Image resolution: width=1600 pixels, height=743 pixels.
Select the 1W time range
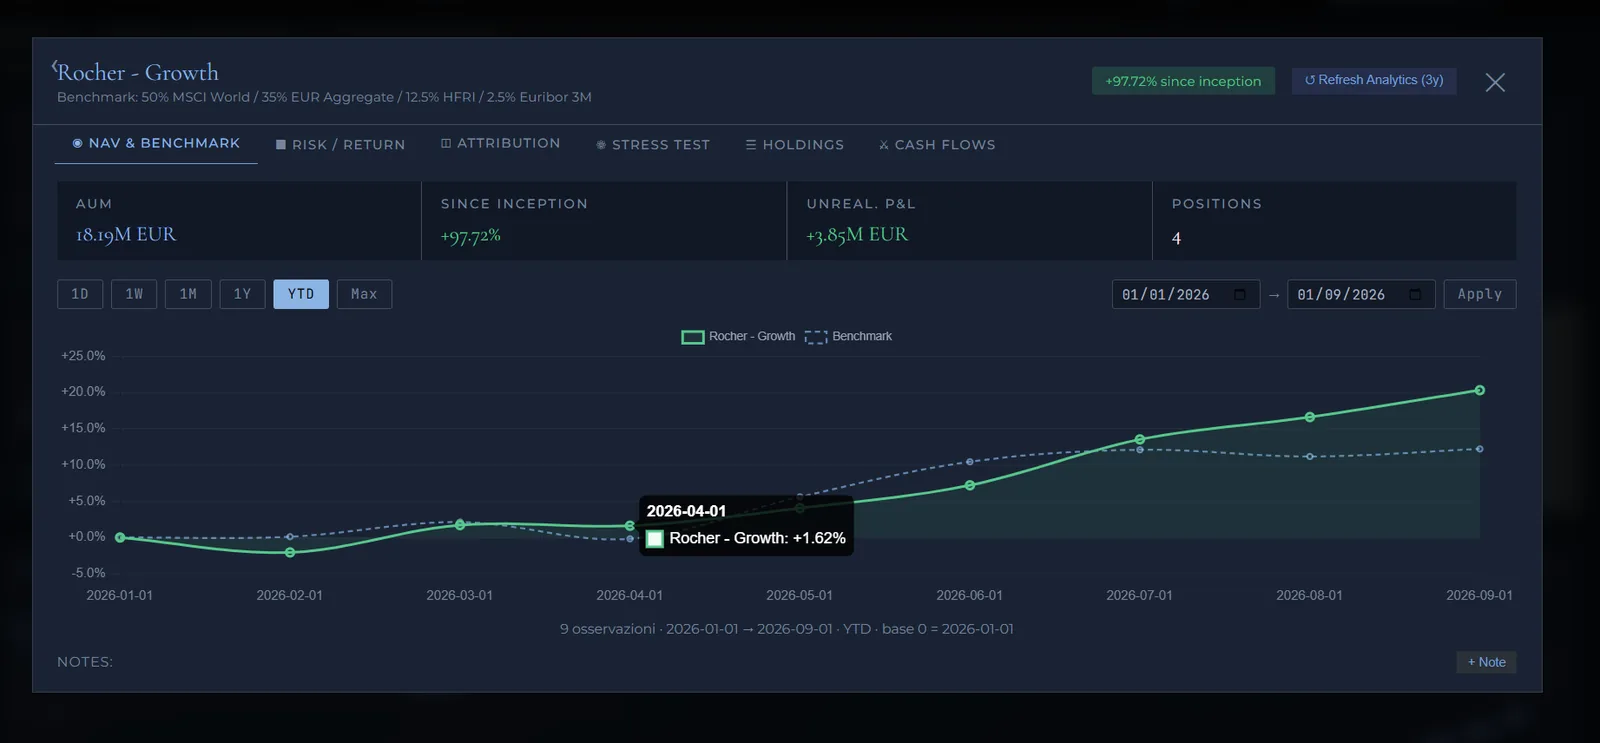pyautogui.click(x=134, y=294)
